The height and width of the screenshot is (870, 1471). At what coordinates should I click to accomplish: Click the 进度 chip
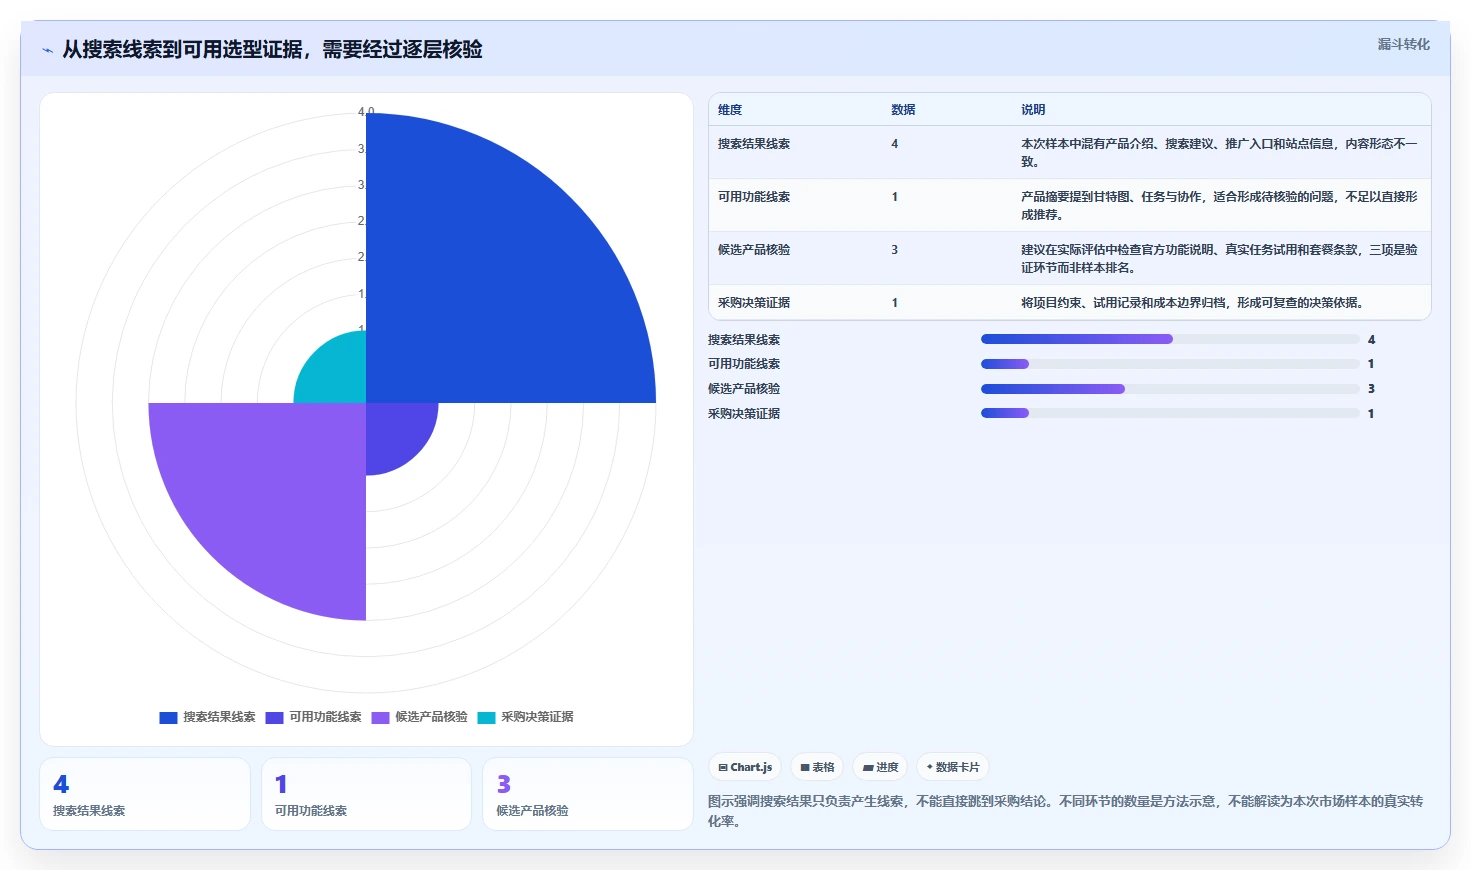(880, 767)
